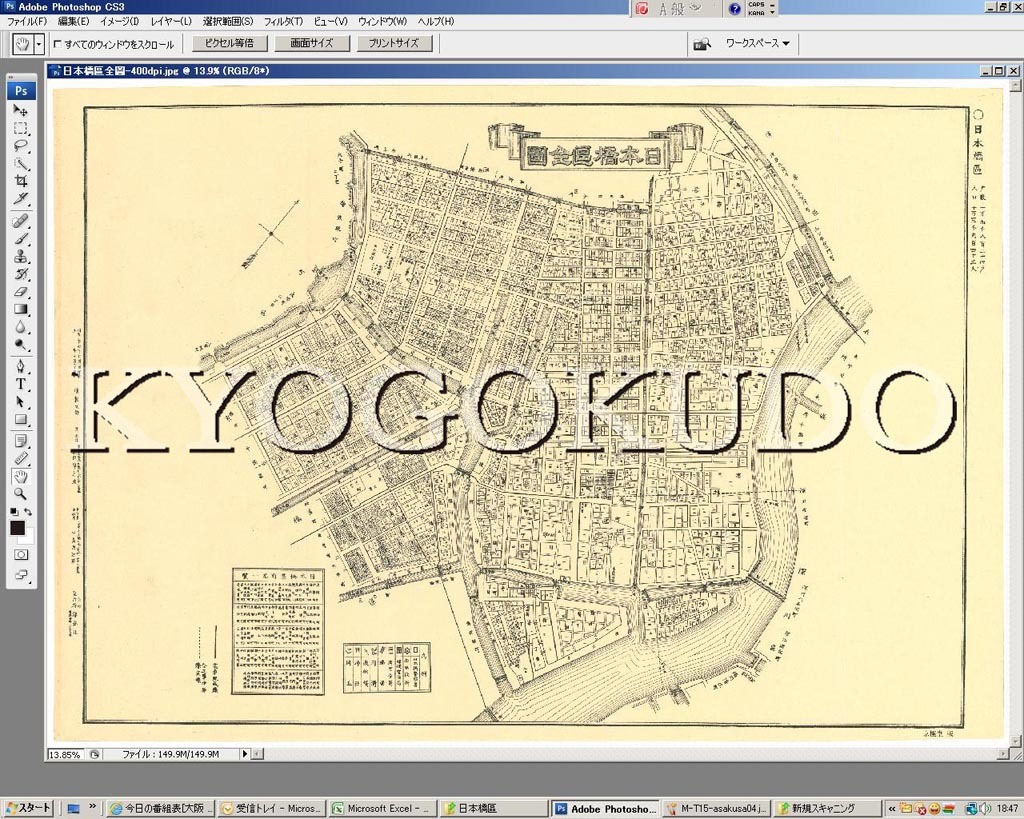Screen dimensions: 1024x819
Task: Open the View menu
Action: click(330, 21)
